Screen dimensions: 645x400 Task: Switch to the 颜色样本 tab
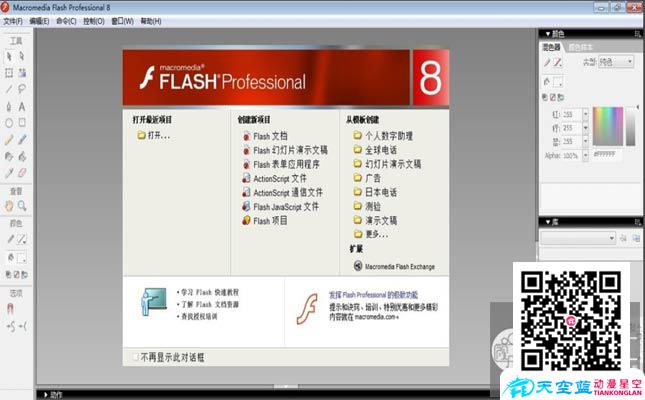point(580,47)
